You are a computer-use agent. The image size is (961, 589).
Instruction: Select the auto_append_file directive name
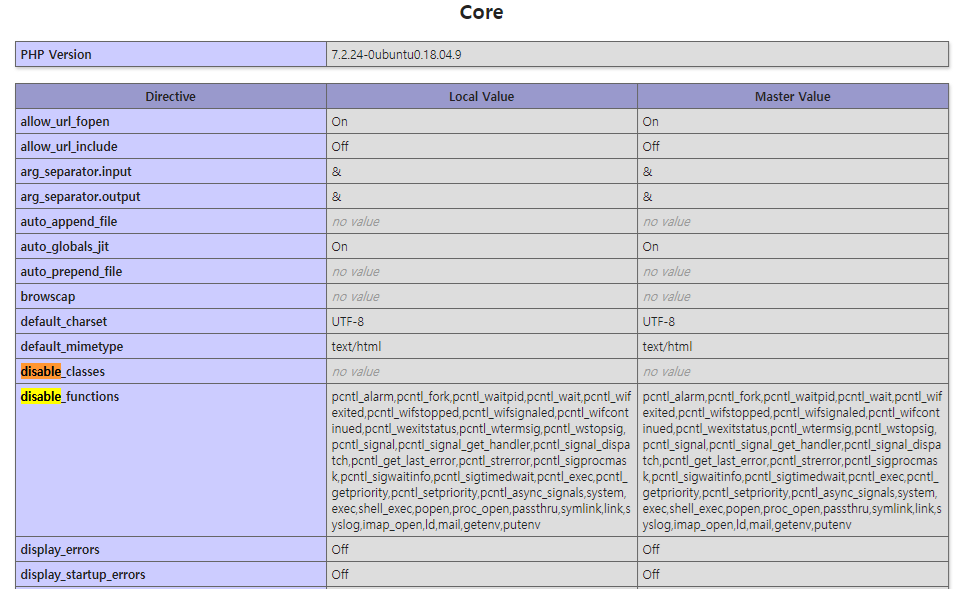click(x=69, y=221)
